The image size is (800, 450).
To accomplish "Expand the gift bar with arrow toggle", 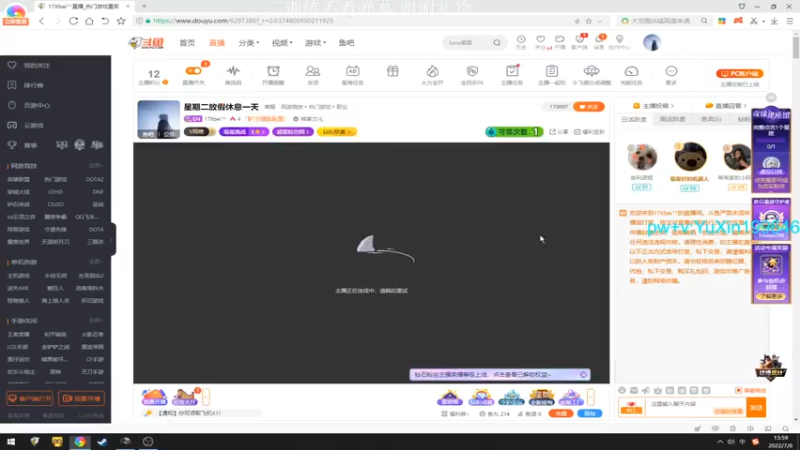I will pyautogui.click(x=591, y=397).
